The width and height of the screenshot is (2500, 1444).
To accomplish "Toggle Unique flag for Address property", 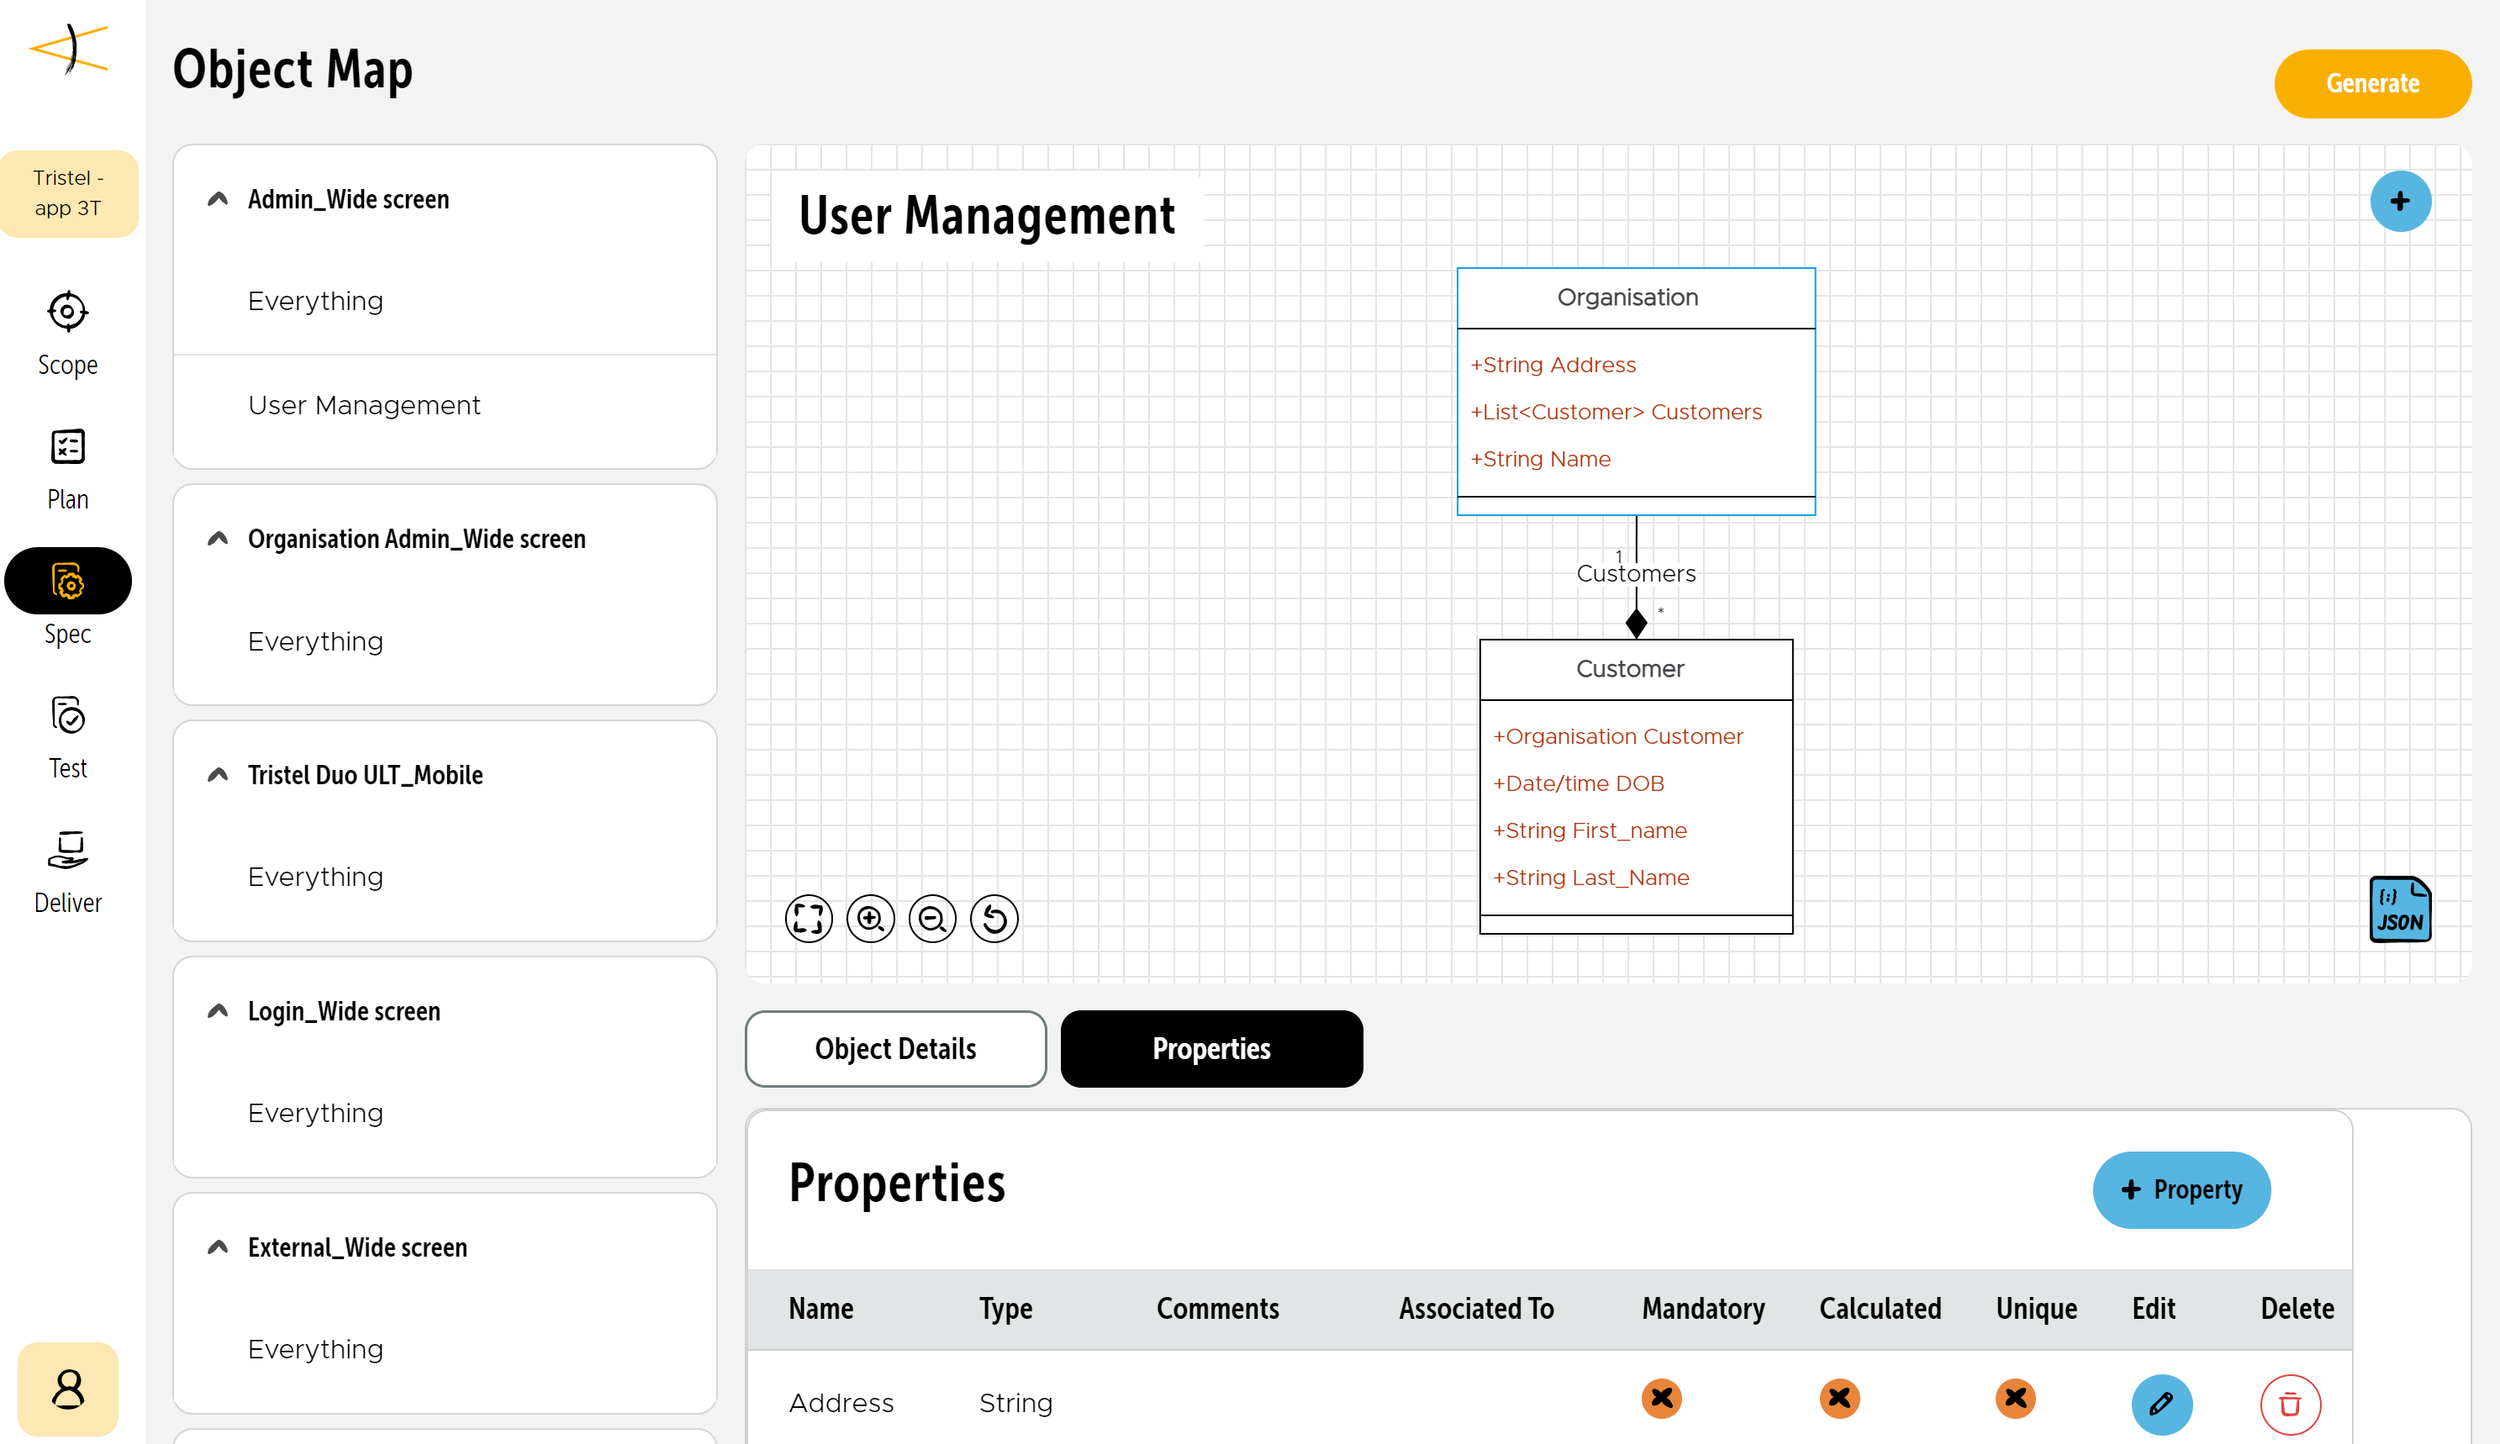I will 2014,1398.
